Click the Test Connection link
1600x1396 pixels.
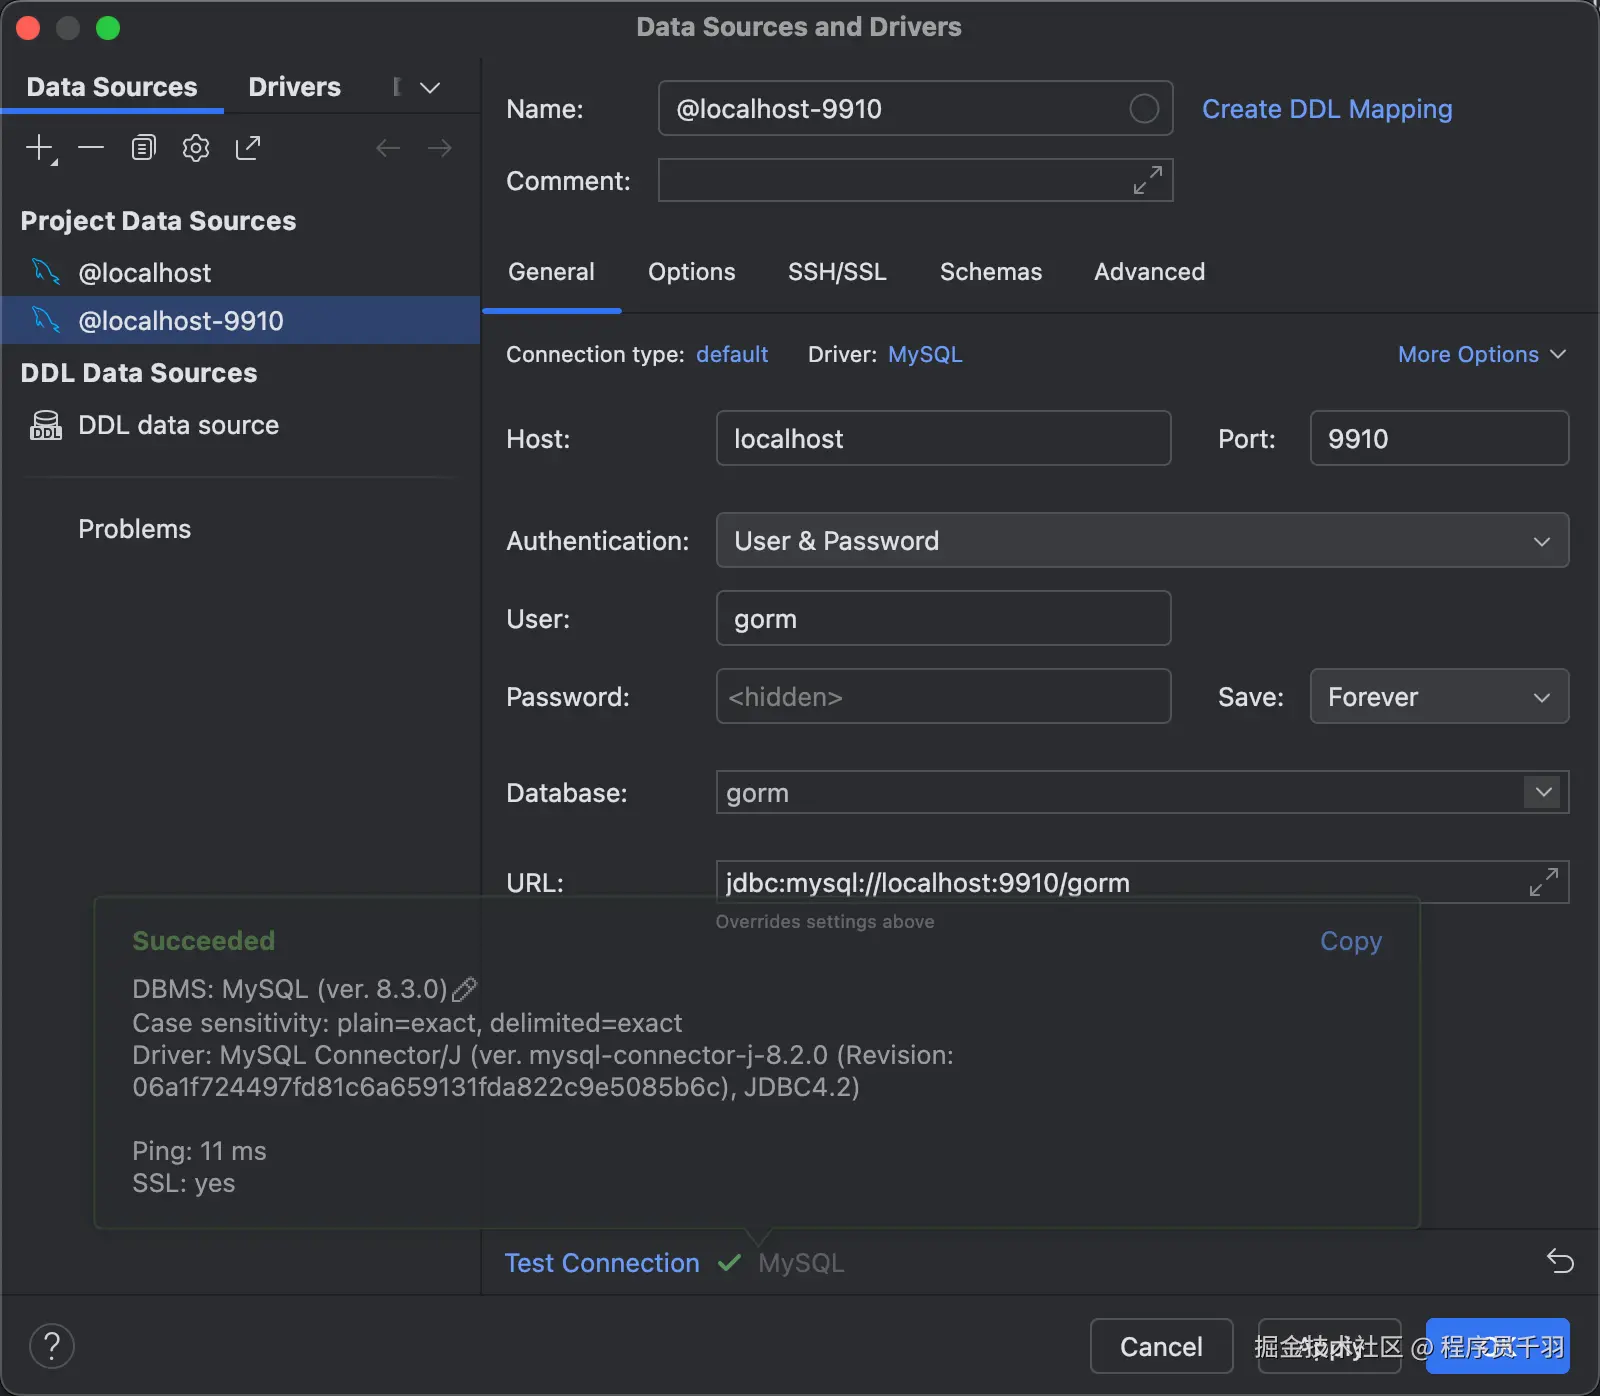click(x=602, y=1263)
